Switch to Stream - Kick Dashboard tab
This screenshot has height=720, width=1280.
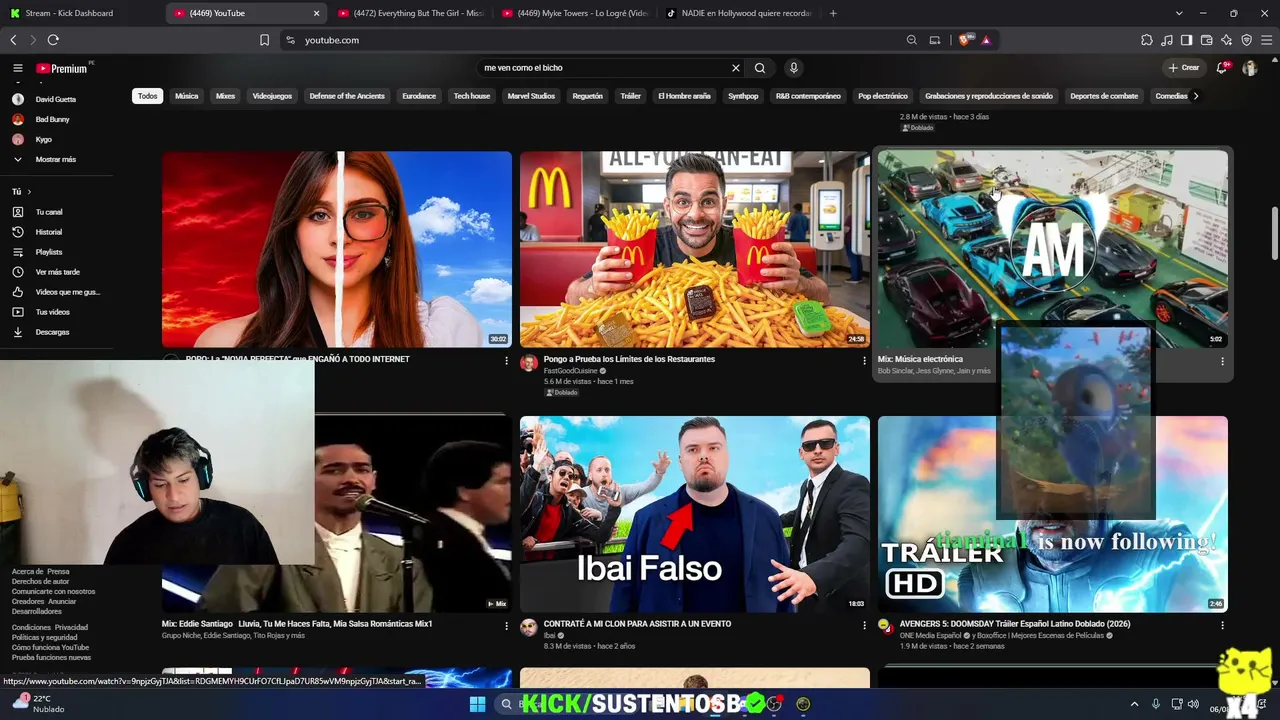pyautogui.click(x=82, y=13)
